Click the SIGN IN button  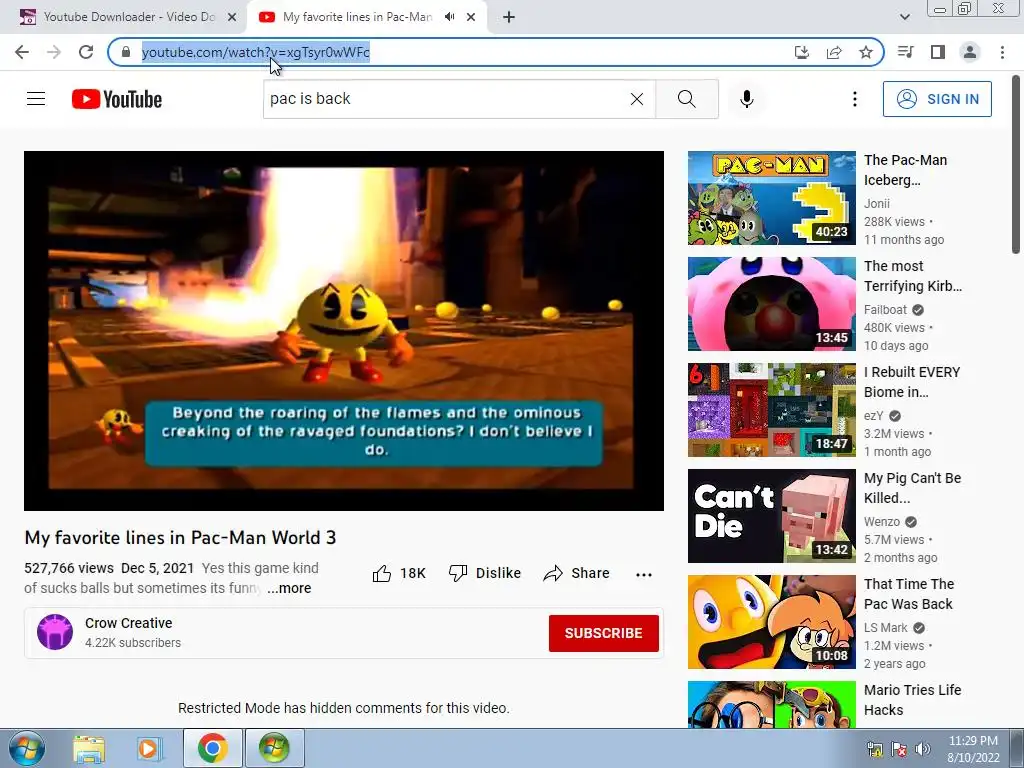[x=937, y=99]
